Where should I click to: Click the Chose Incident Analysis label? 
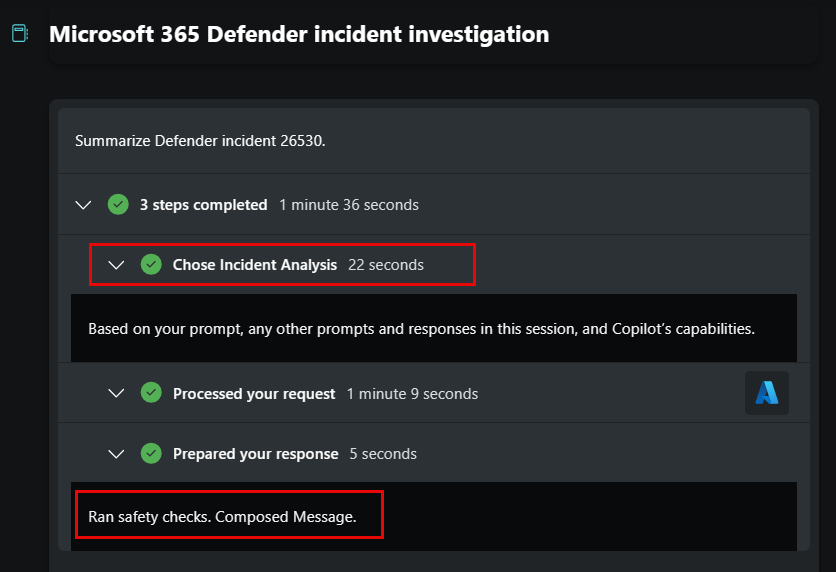pyautogui.click(x=255, y=265)
